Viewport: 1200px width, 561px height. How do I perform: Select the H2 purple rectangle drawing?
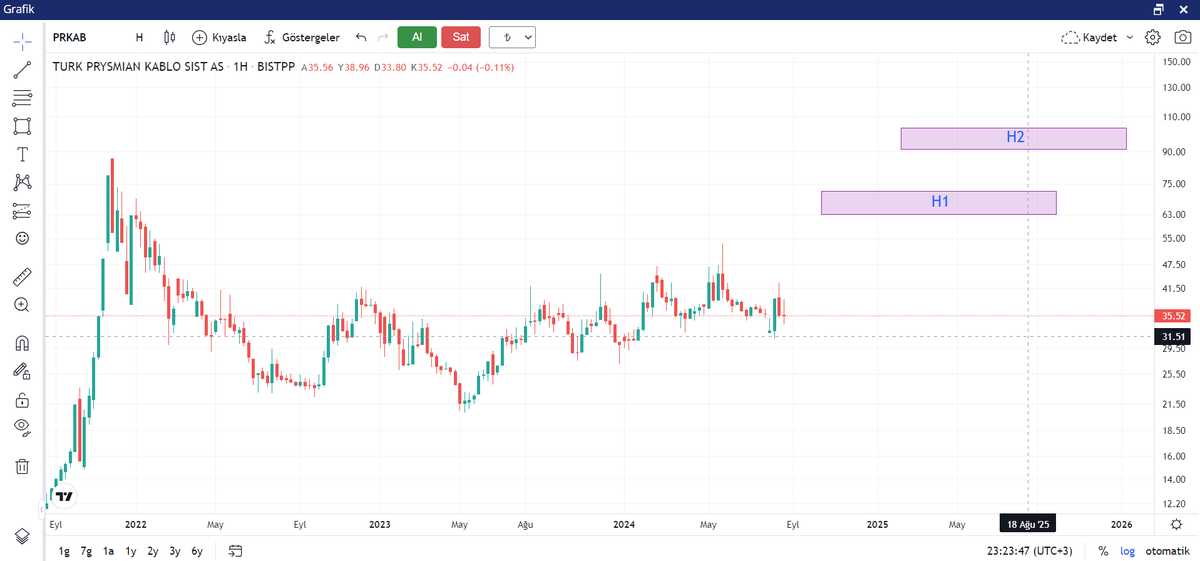coord(1014,138)
